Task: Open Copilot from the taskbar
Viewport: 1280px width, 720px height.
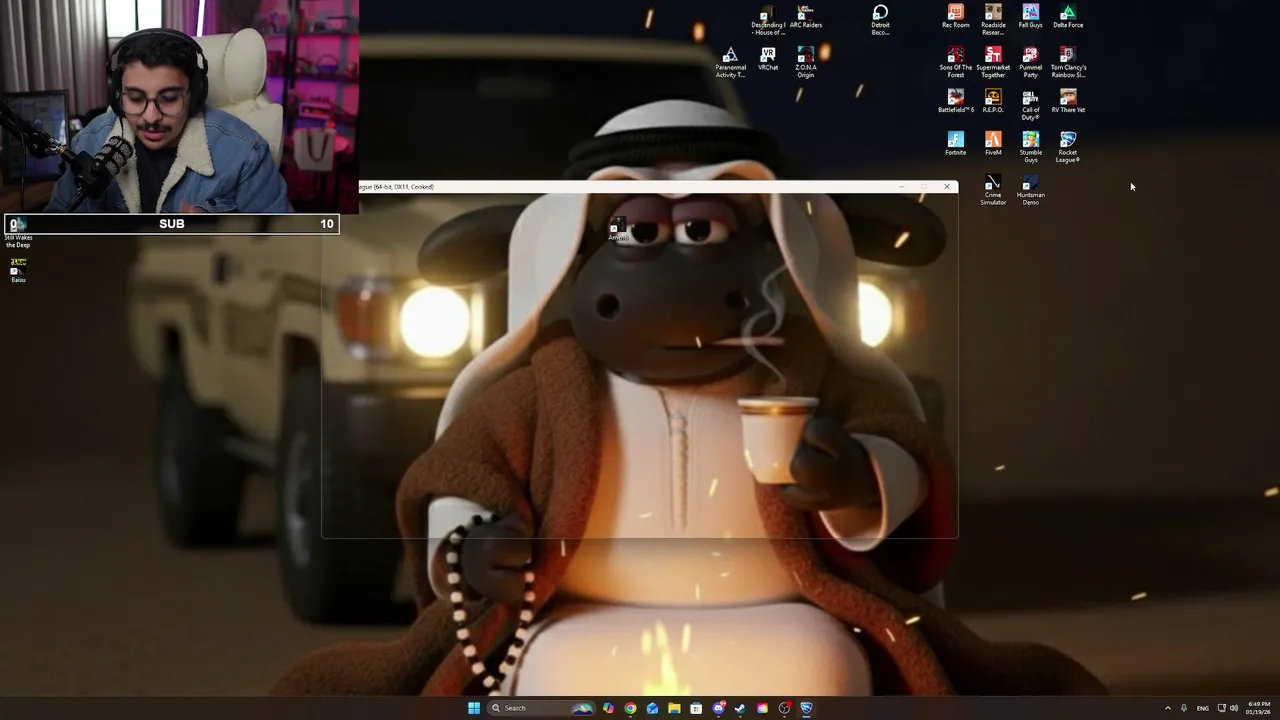Action: [608, 708]
